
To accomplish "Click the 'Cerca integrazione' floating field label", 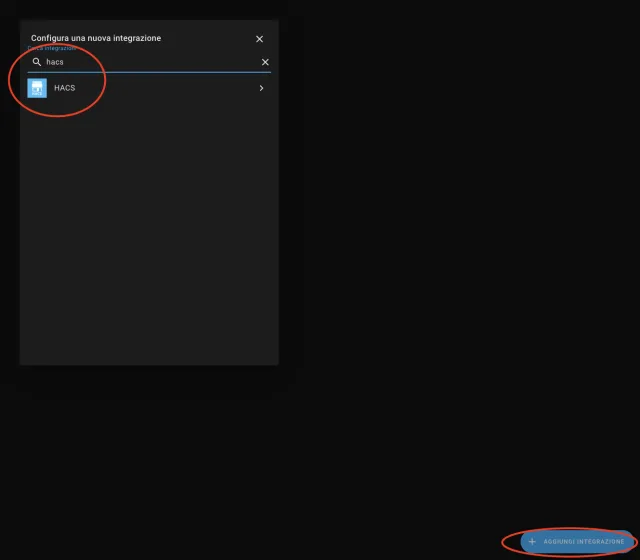I will 51,48.
